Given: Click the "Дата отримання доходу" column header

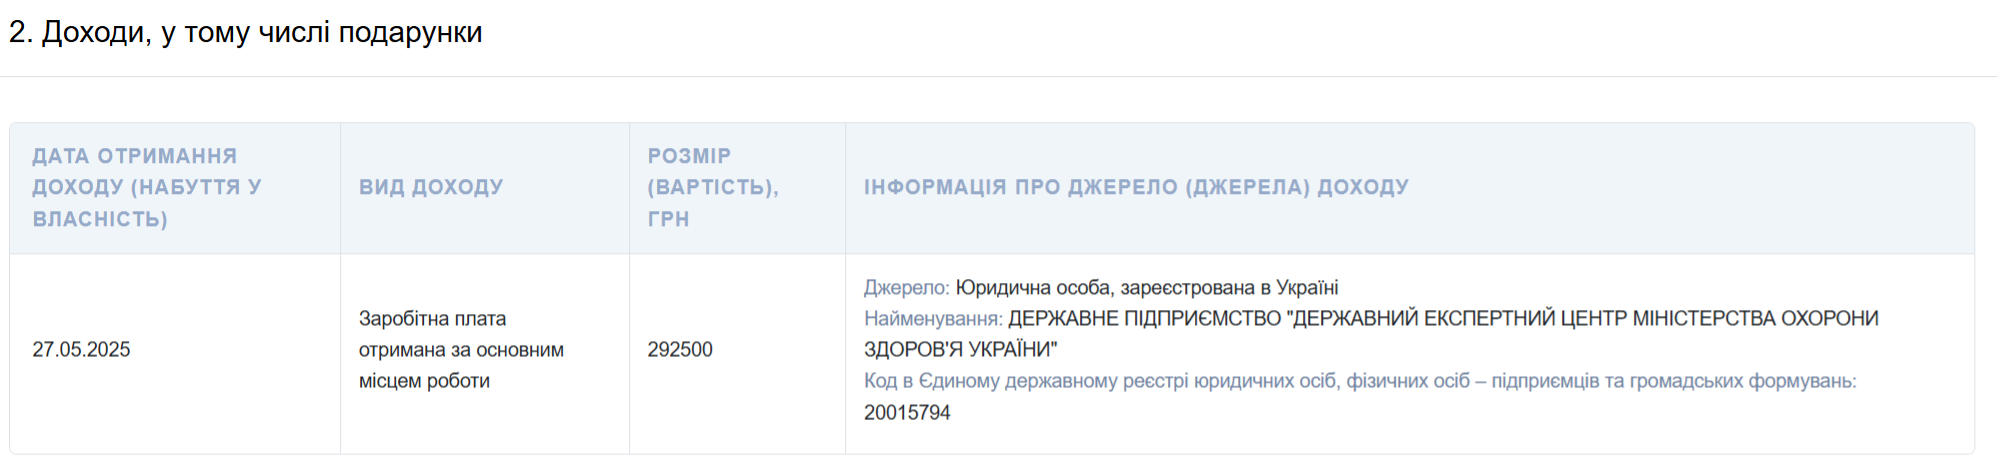Looking at the screenshot, I should tap(148, 187).
